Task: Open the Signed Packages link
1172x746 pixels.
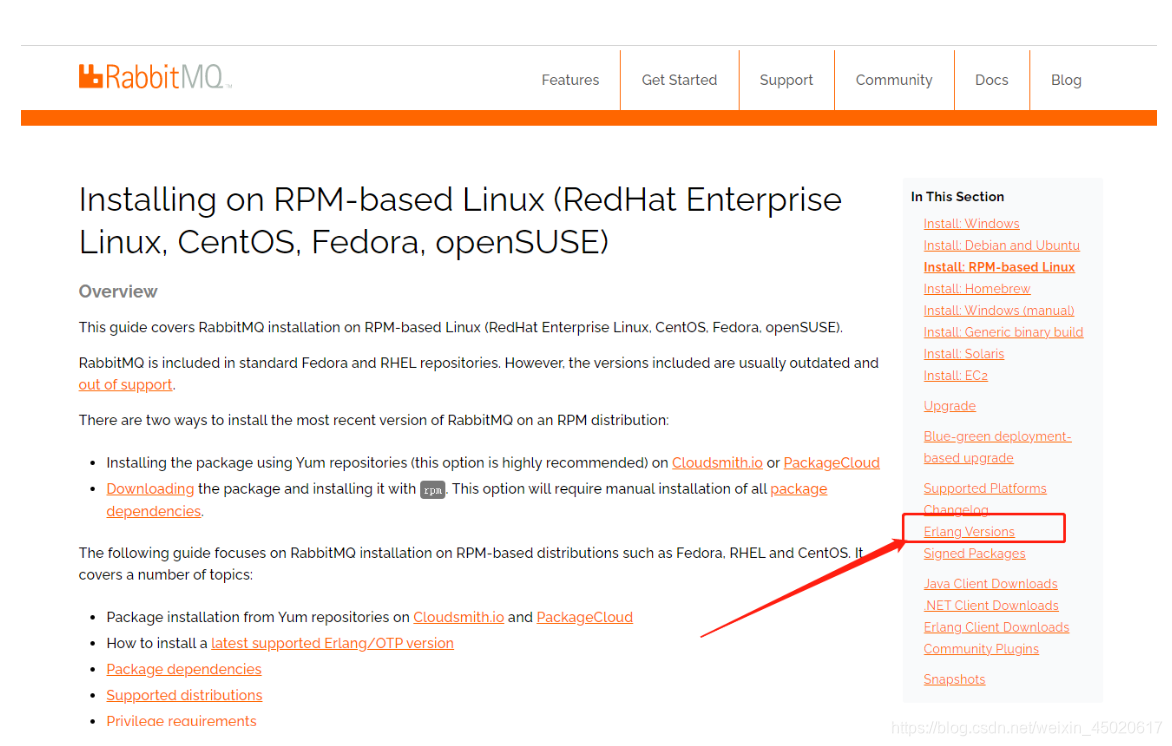Action: [x=974, y=553]
